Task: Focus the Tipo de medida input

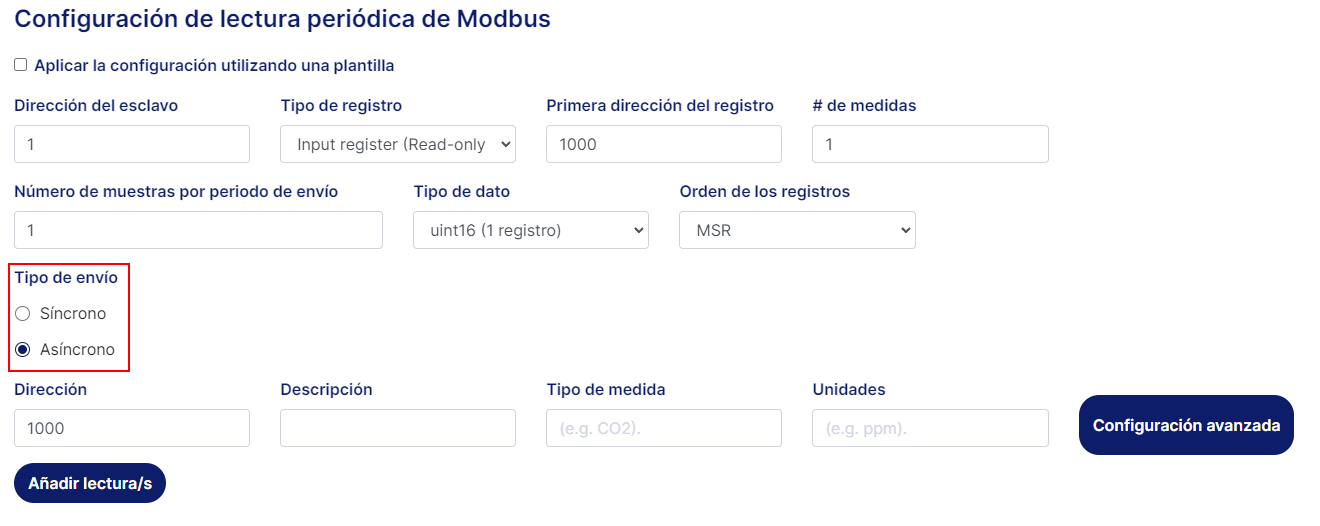Action: click(663, 428)
